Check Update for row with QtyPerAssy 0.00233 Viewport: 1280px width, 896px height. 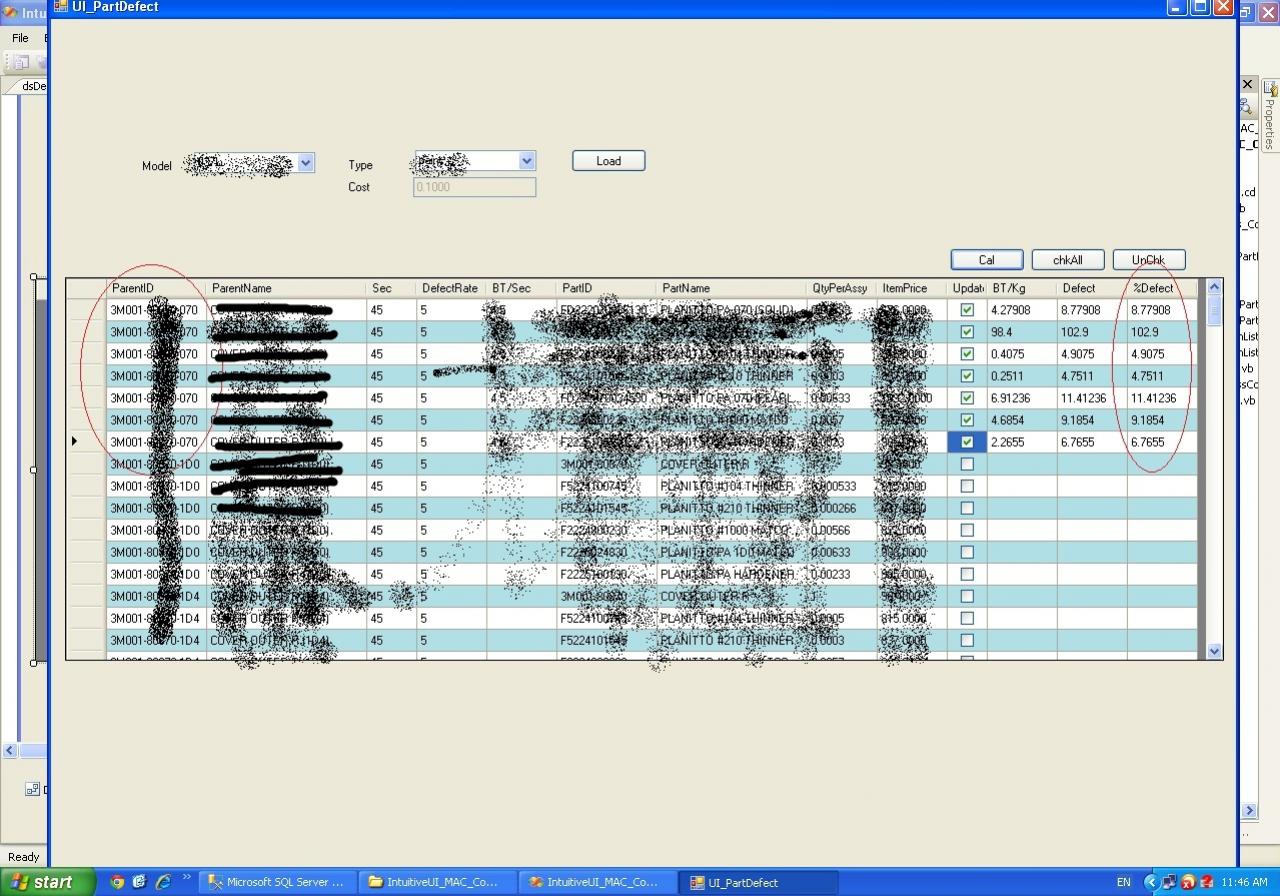click(967, 574)
